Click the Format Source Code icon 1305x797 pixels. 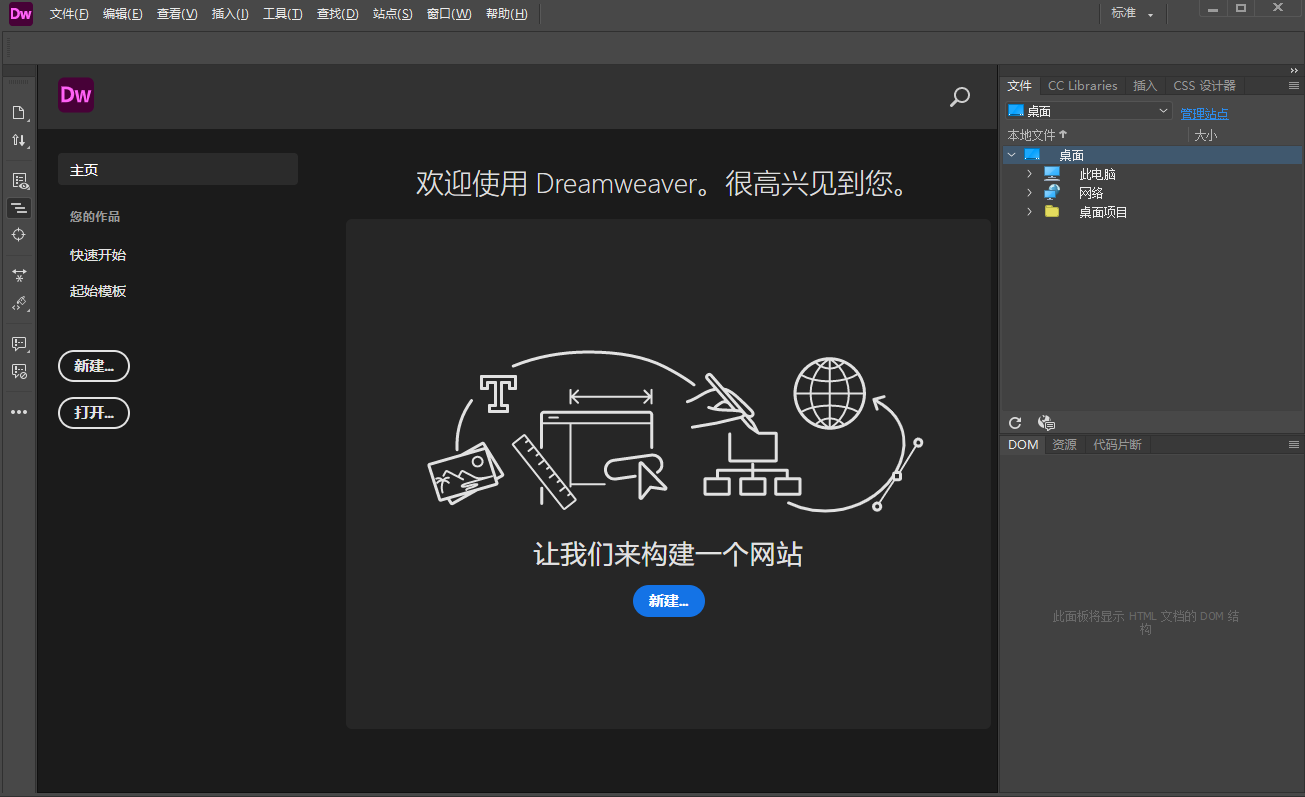[x=19, y=304]
